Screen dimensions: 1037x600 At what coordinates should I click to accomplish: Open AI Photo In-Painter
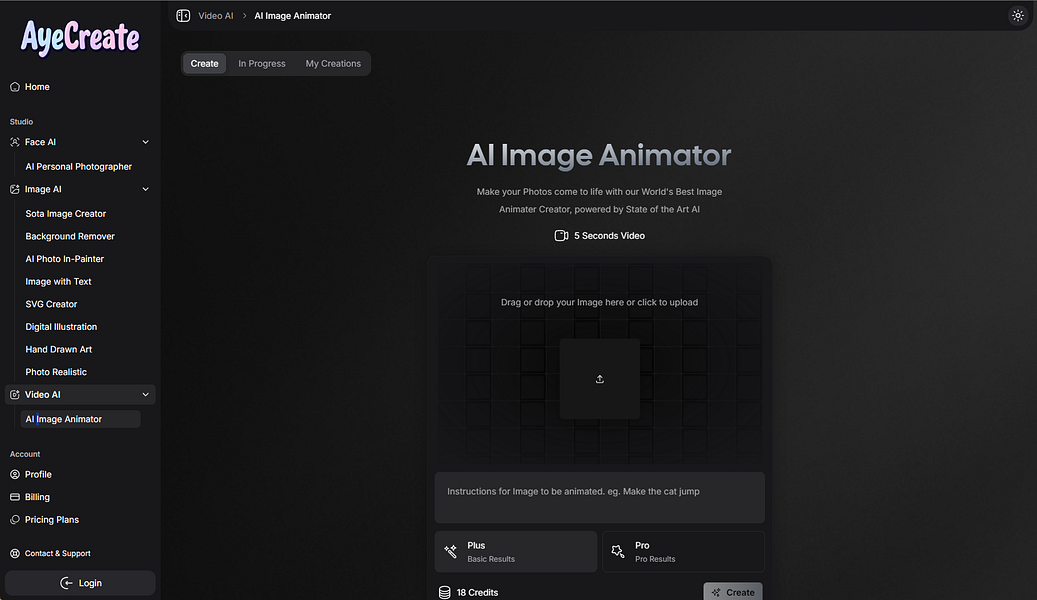click(x=65, y=259)
